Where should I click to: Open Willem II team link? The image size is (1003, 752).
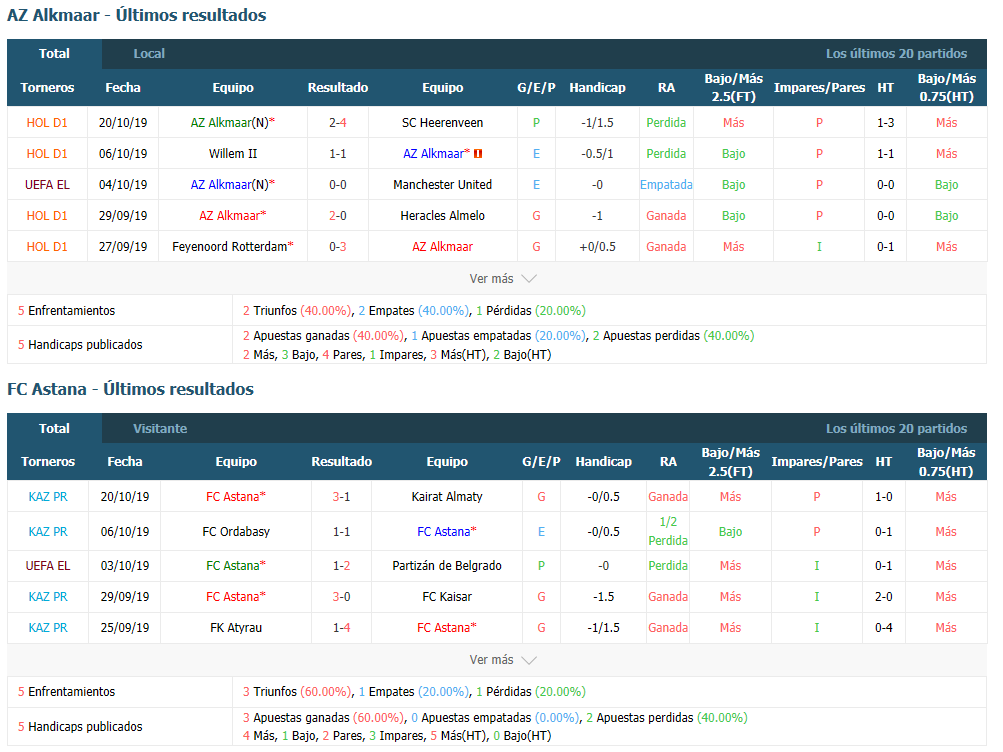(x=233, y=153)
